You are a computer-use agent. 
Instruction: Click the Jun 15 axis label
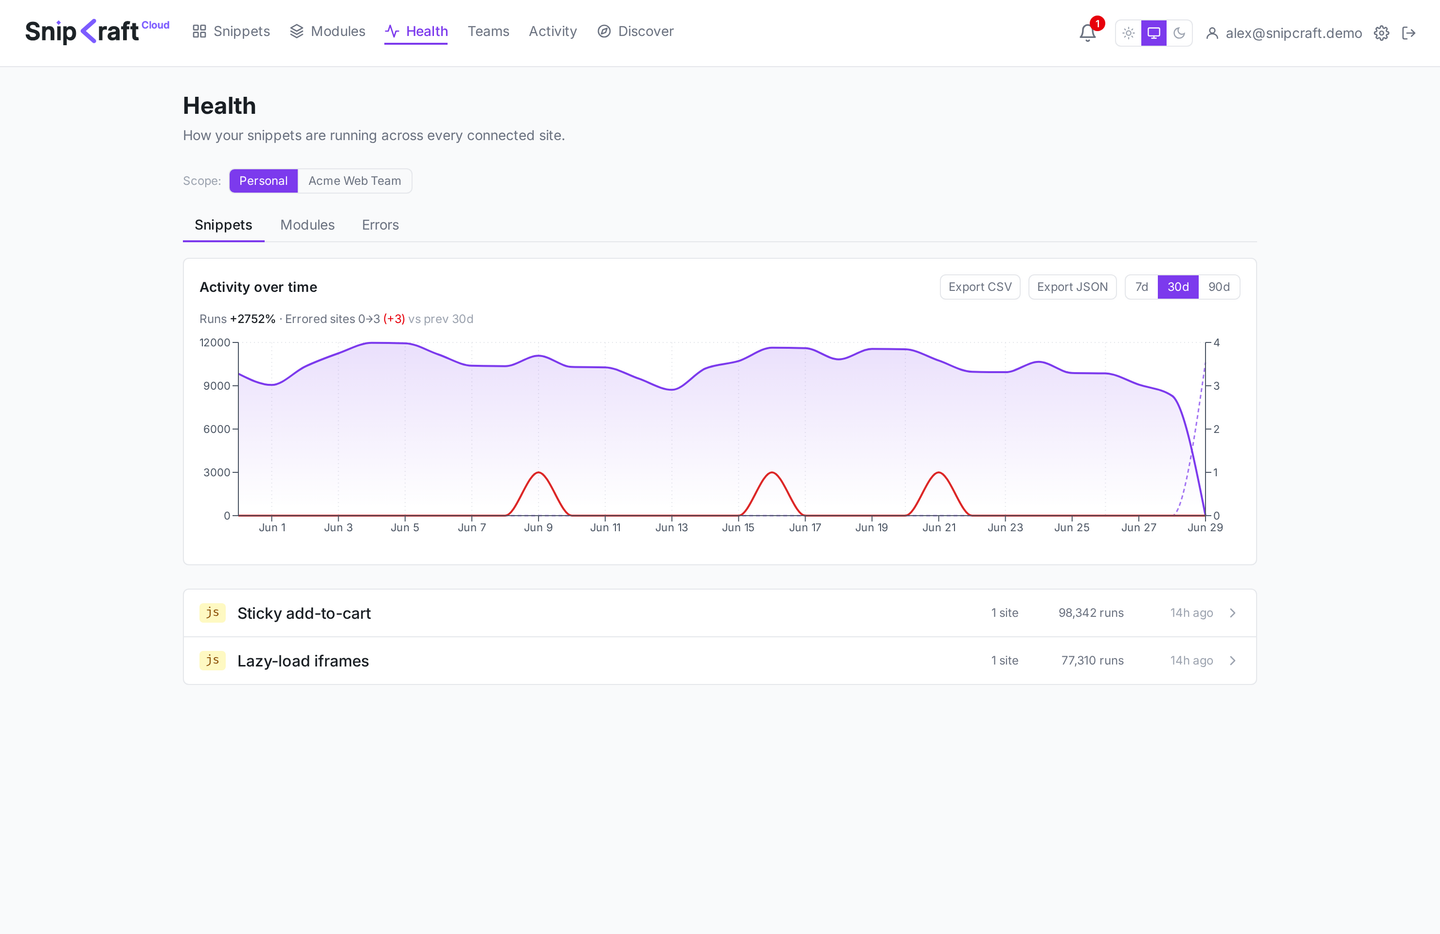[x=738, y=528]
